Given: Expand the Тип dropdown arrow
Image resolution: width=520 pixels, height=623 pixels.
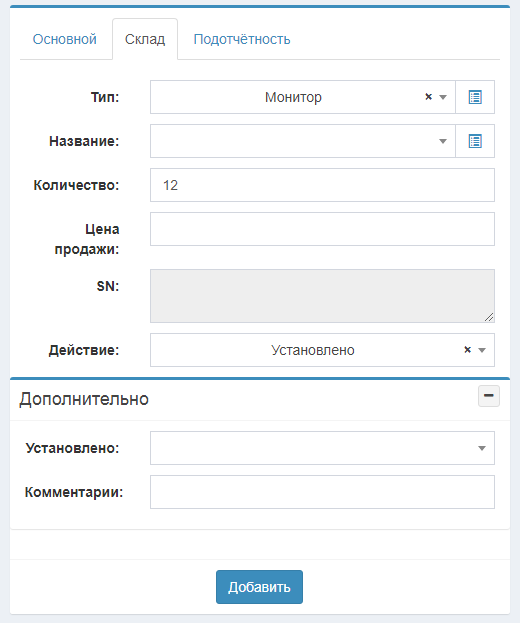Looking at the screenshot, I should pos(443,97).
